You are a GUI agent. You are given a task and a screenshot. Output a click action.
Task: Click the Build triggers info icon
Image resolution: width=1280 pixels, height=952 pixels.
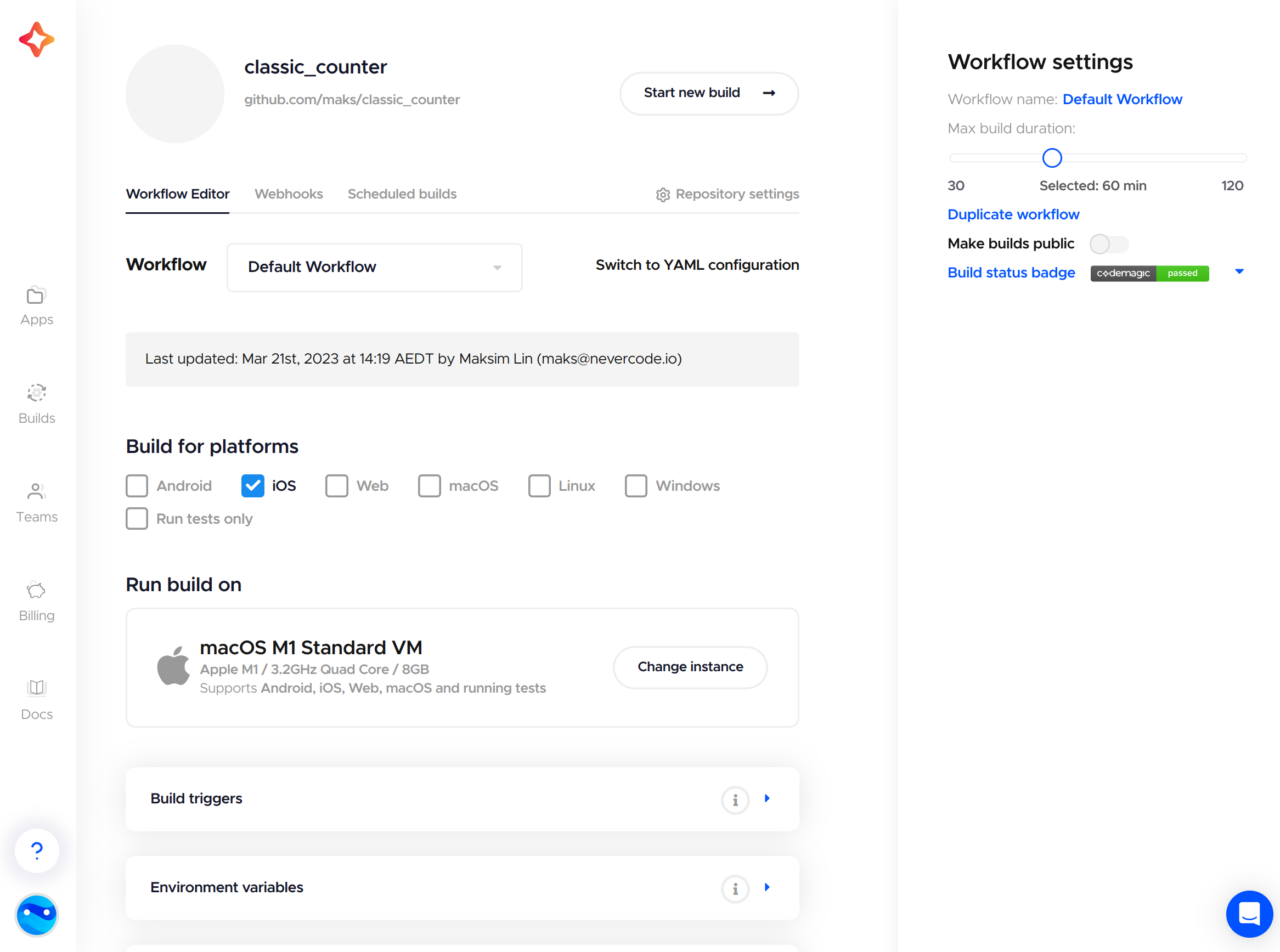tap(735, 800)
